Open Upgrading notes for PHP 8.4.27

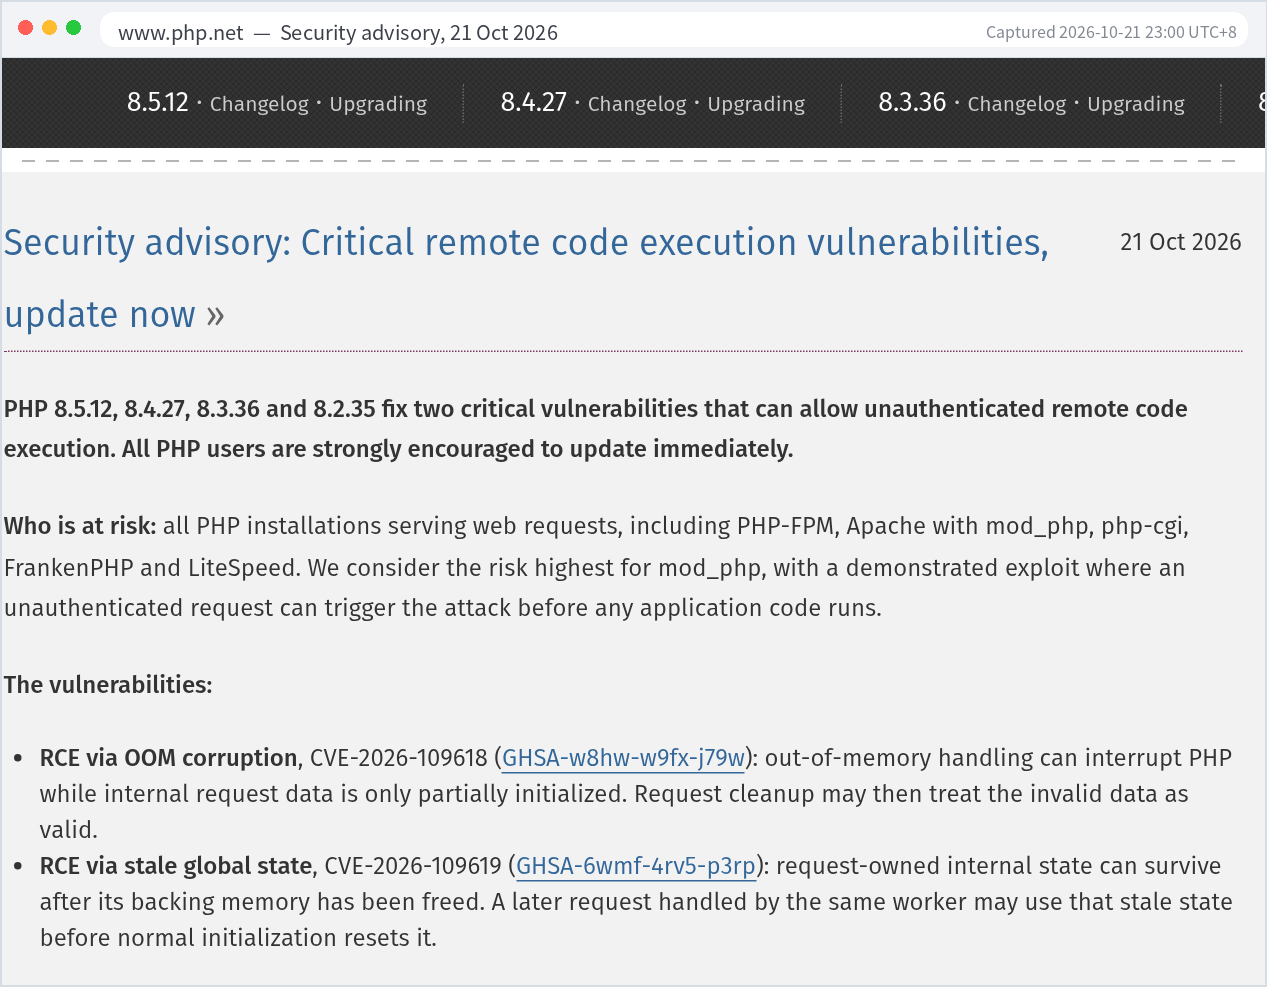[x=756, y=104]
